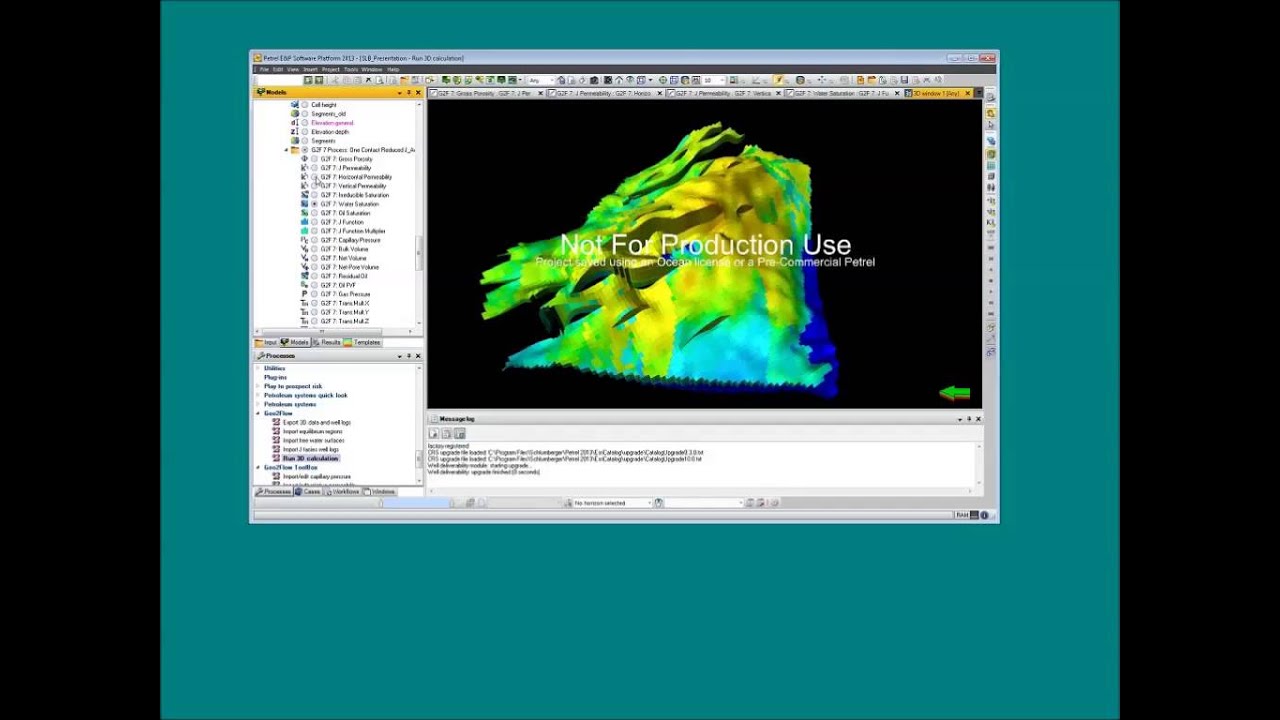Pin the Message log pane with its pushpin
This screenshot has height=720, width=1280.
tap(969, 419)
